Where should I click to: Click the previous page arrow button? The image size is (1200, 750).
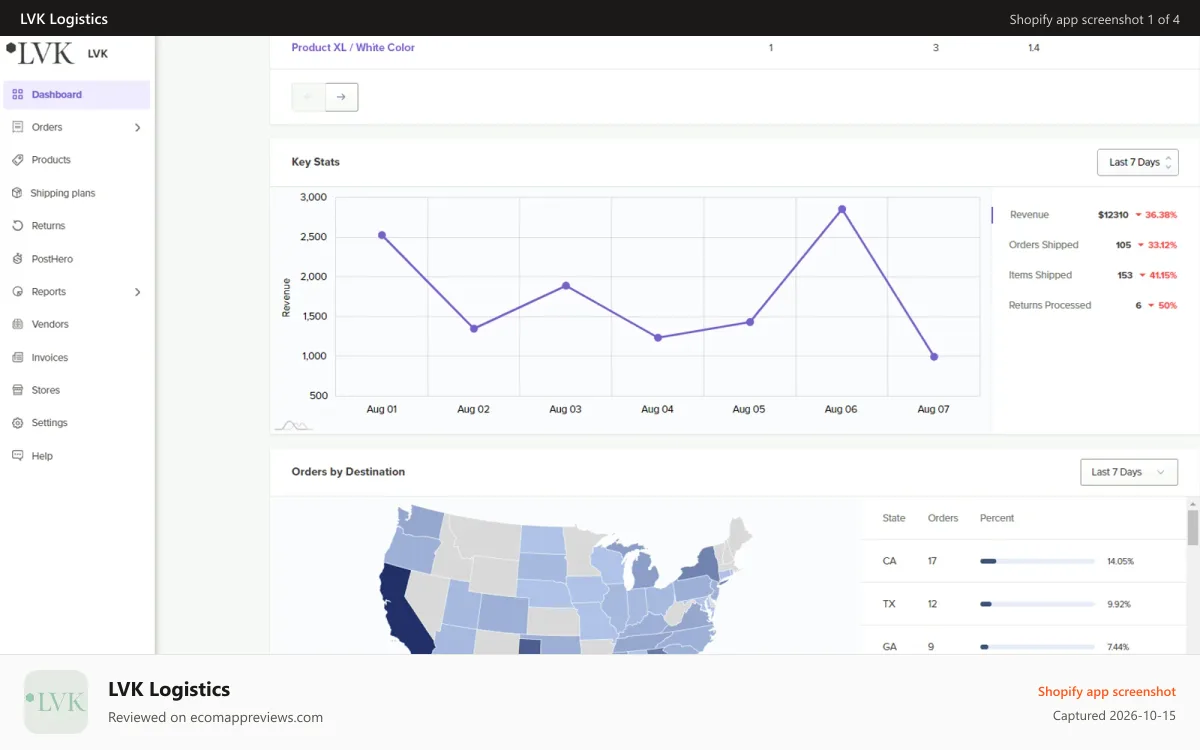[308, 97]
